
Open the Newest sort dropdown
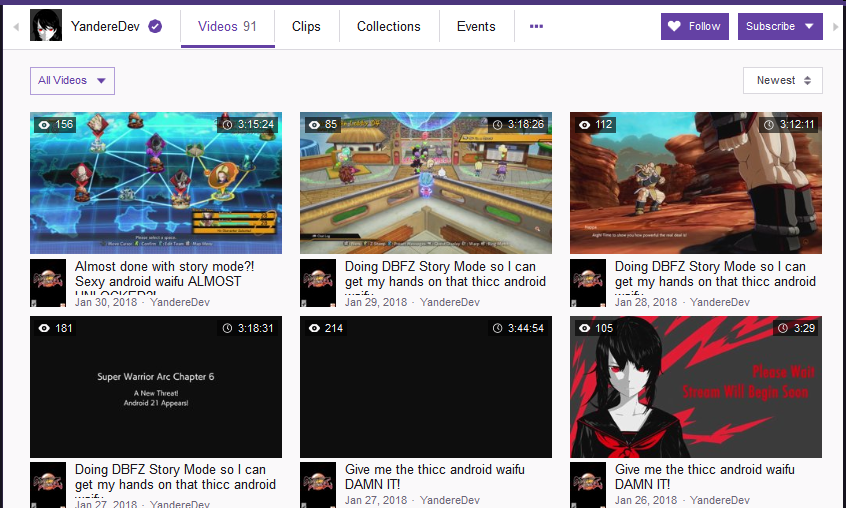pos(782,80)
